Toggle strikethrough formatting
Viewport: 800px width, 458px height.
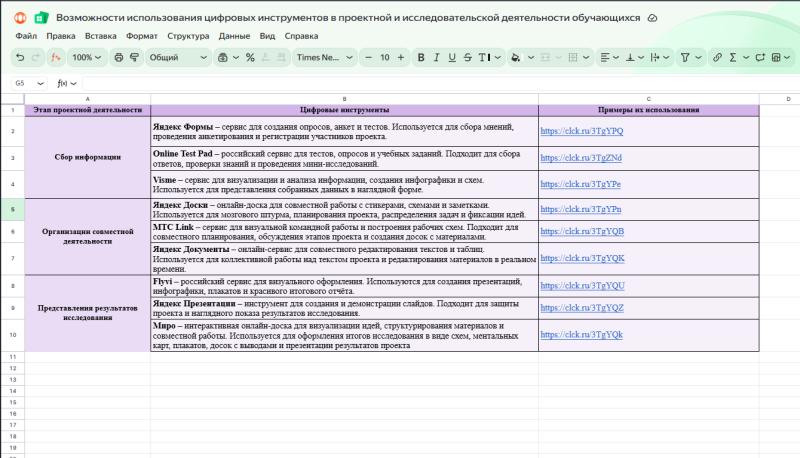point(467,58)
